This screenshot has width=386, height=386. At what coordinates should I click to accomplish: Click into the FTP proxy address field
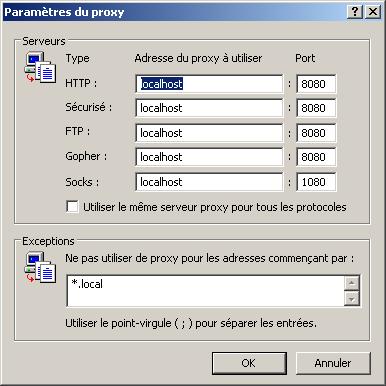coord(209,133)
